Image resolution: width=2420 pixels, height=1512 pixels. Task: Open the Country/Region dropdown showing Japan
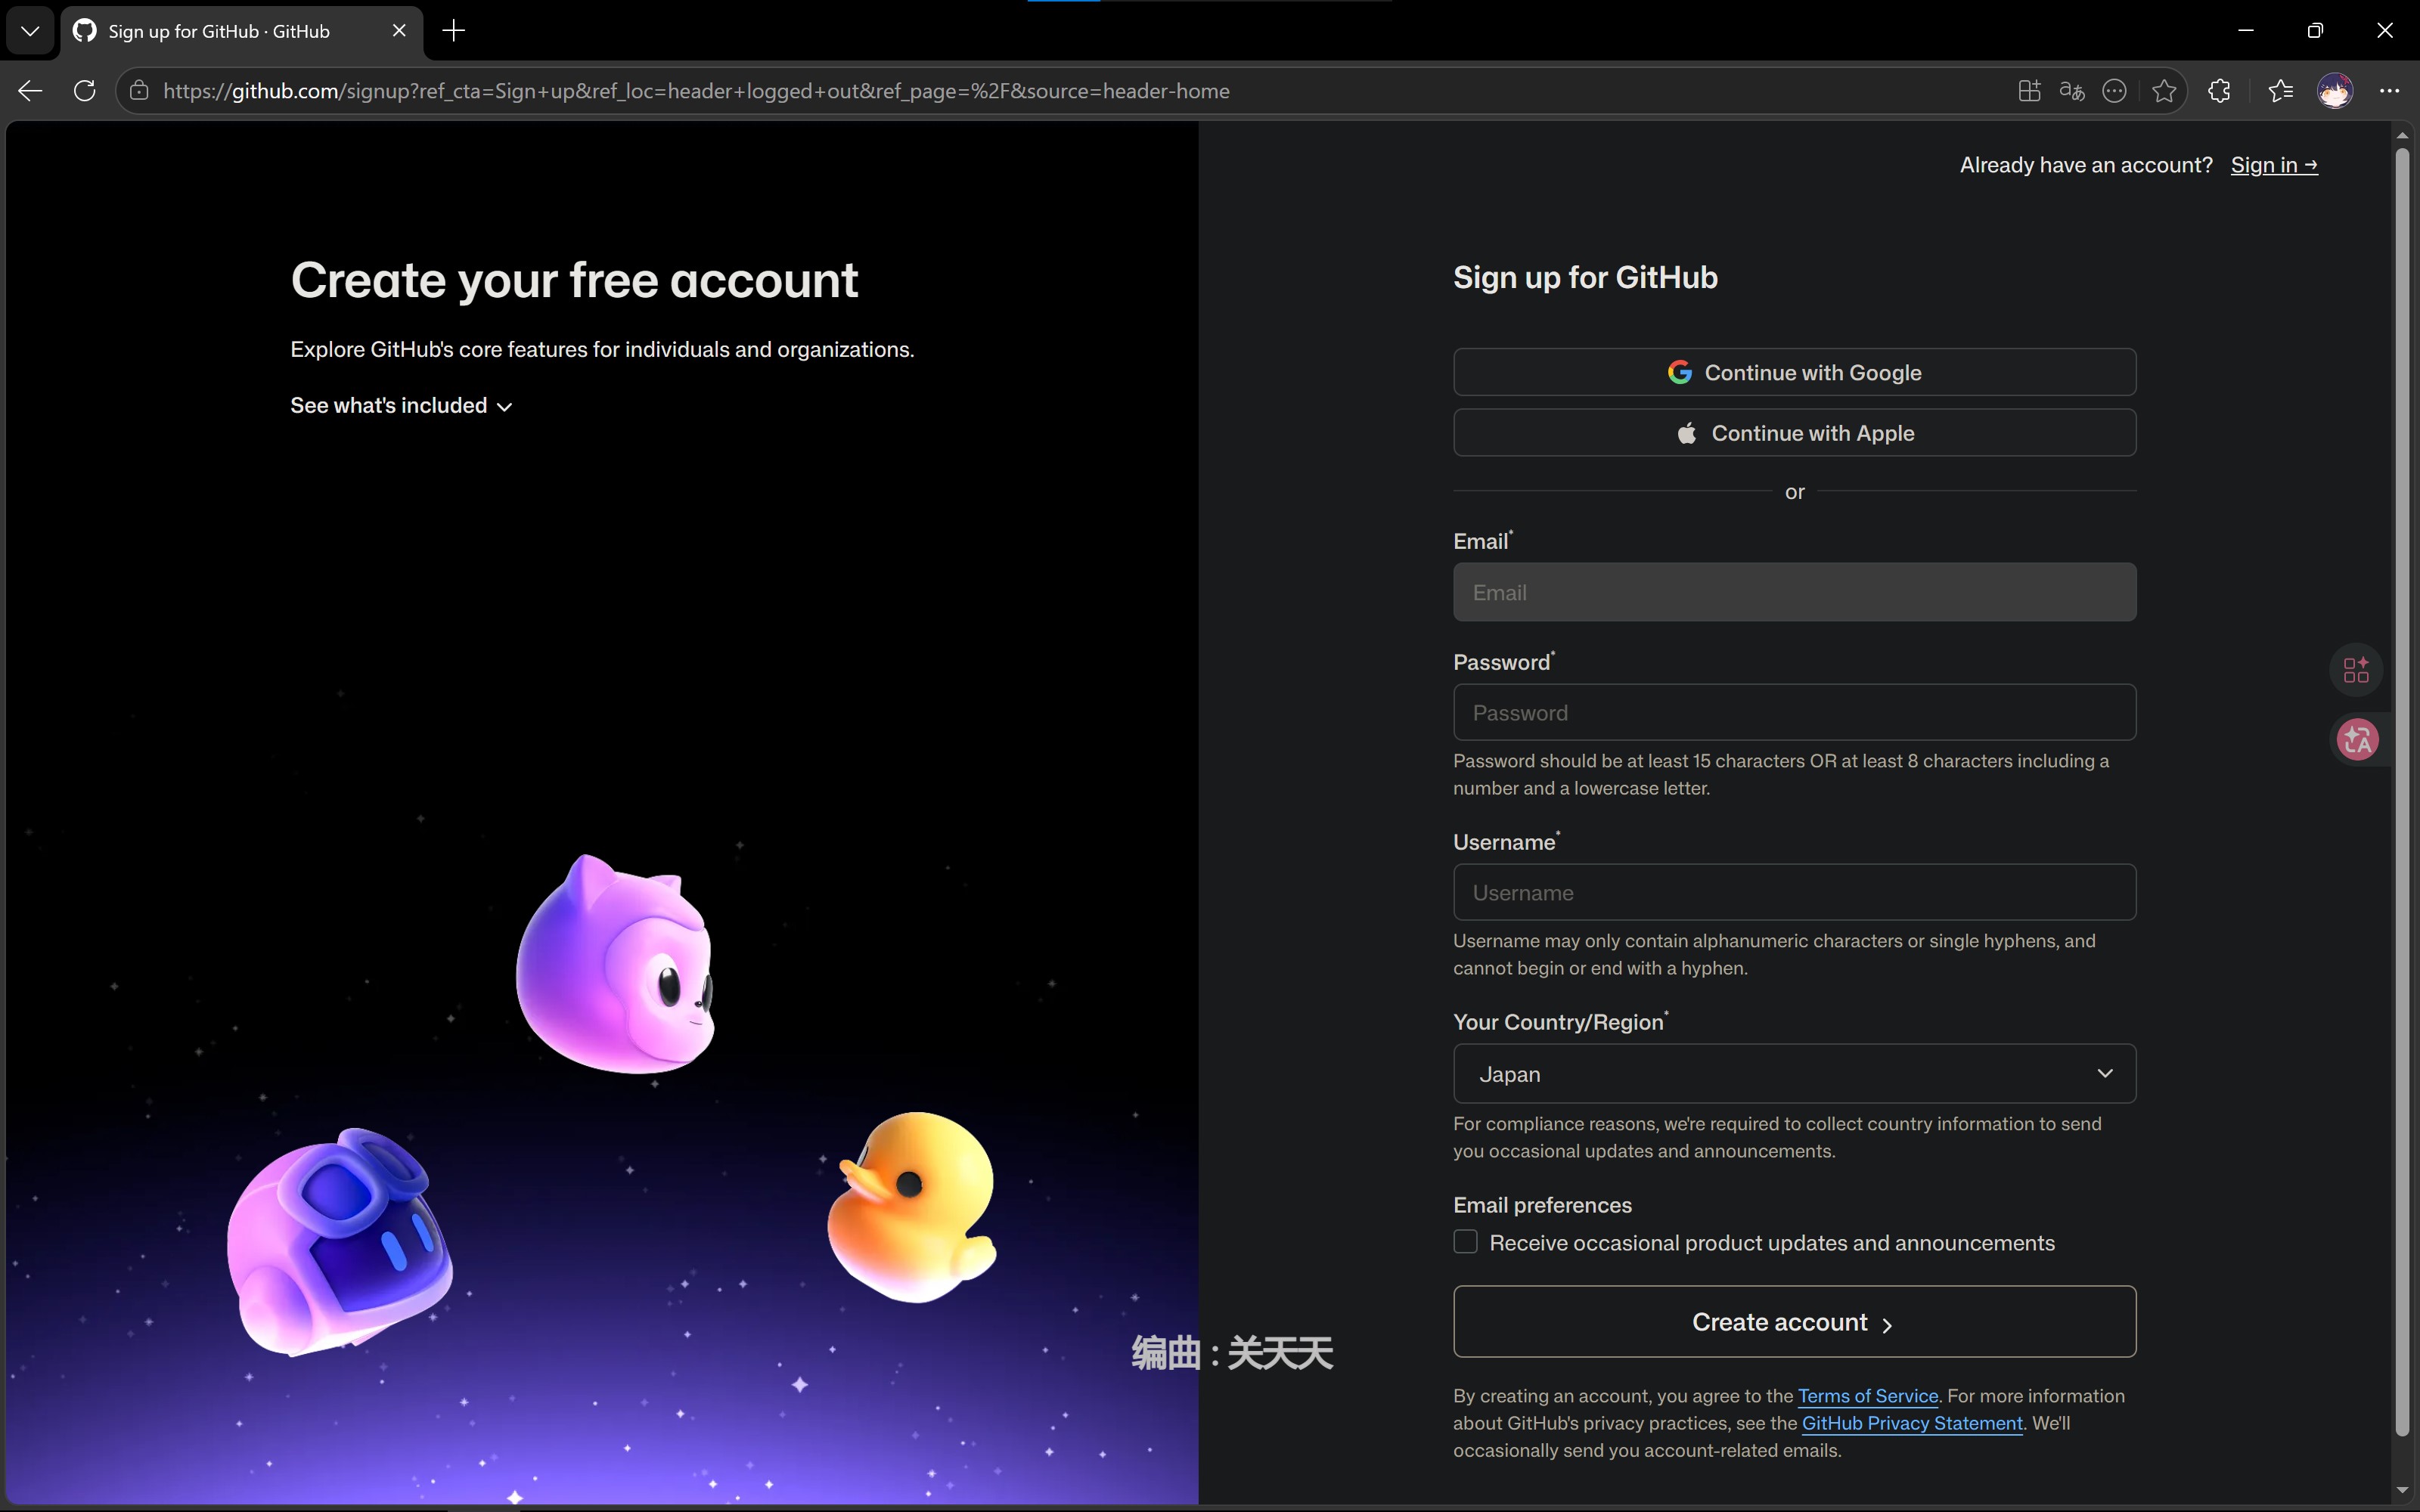click(1794, 1073)
